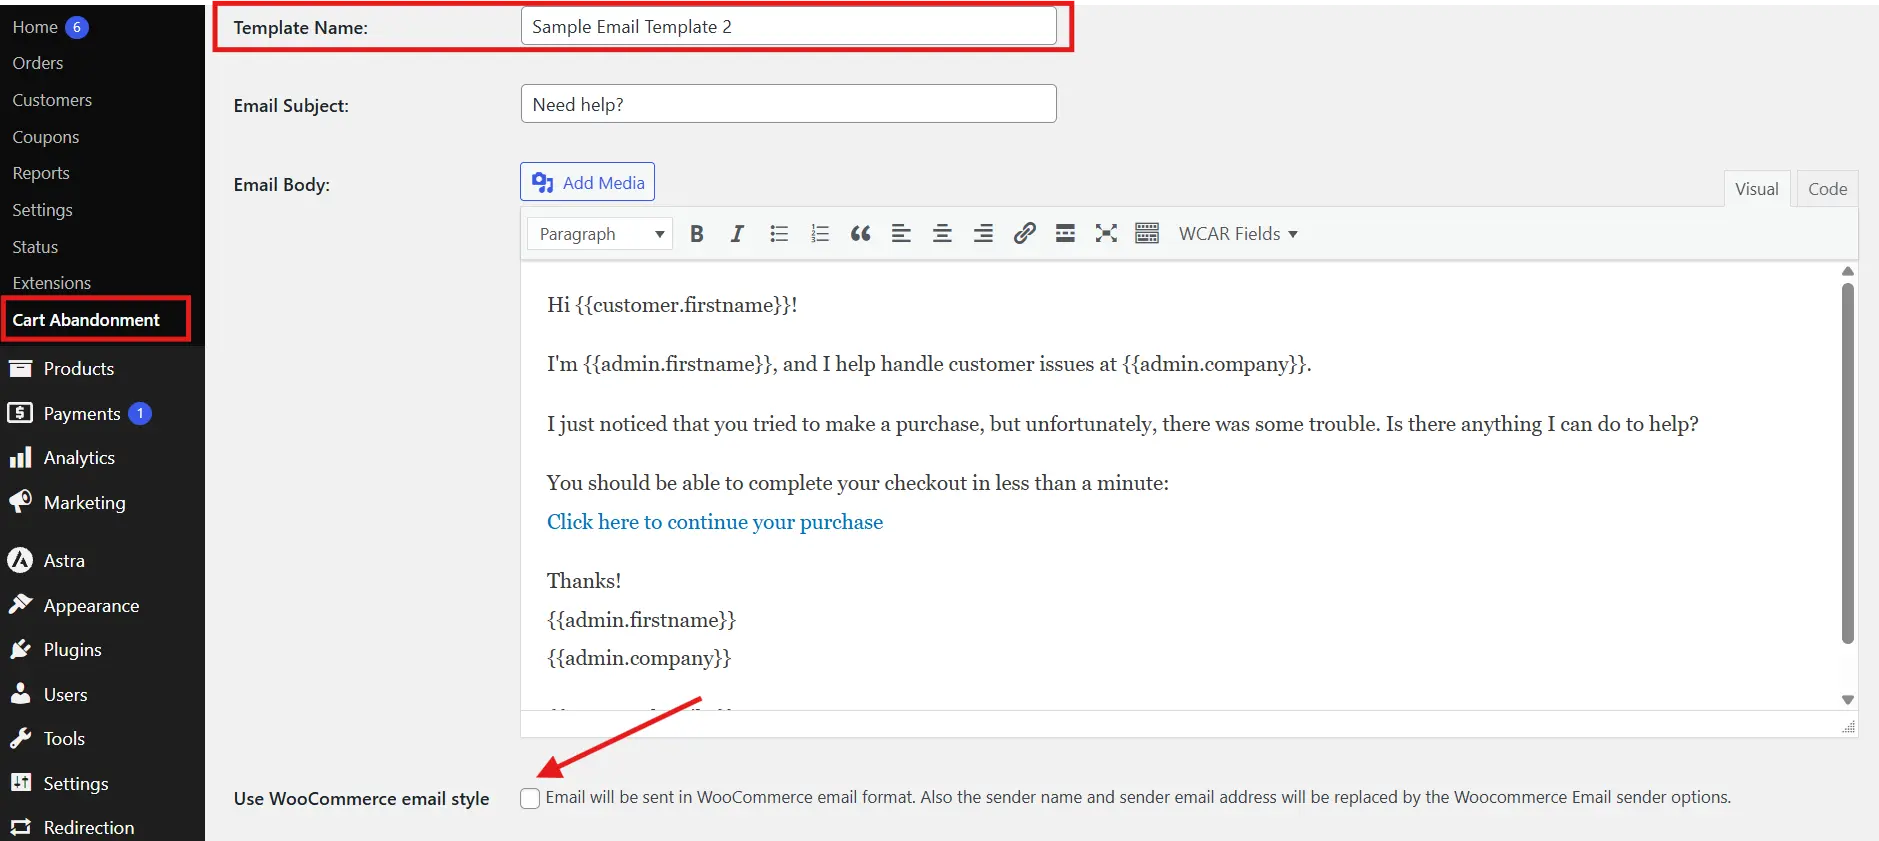Viewport: 1879px width, 841px height.
Task: Click the Template Name input field
Action: (789, 26)
